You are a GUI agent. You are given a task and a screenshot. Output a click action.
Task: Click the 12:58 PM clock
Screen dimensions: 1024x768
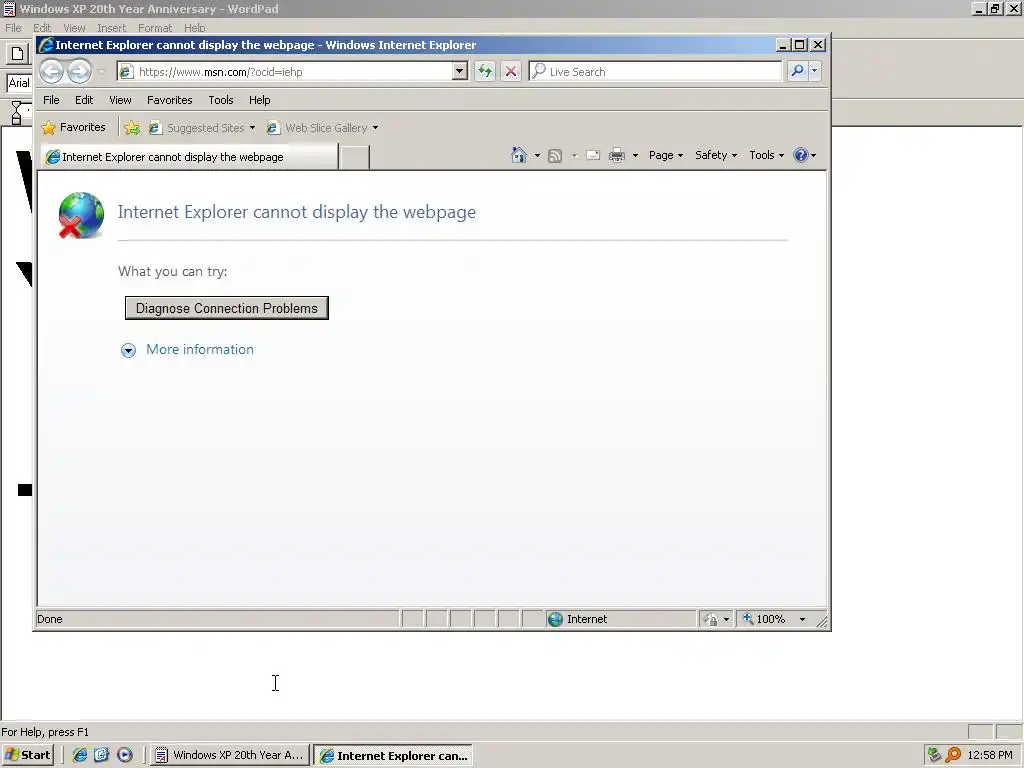click(990, 755)
